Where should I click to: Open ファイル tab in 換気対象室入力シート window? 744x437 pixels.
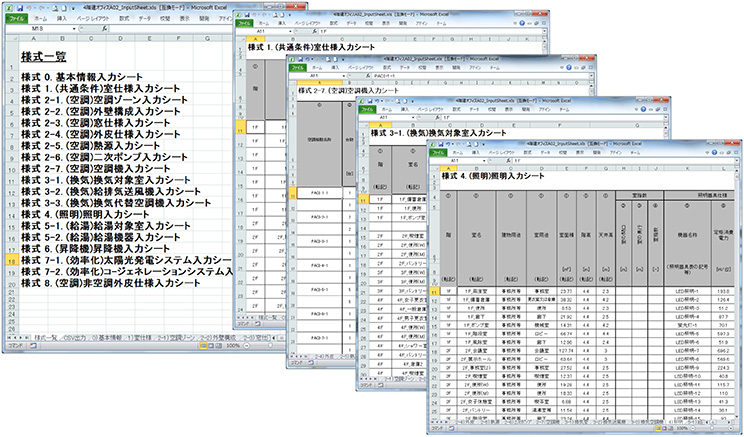(368, 109)
